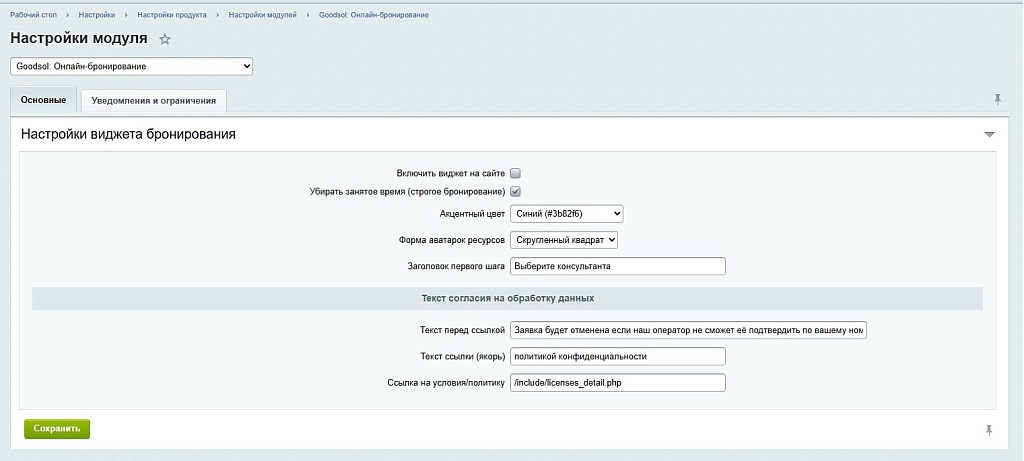The image size is (1024, 461).
Task: Pin the save panel with lower pin icon
Action: pos(989,430)
